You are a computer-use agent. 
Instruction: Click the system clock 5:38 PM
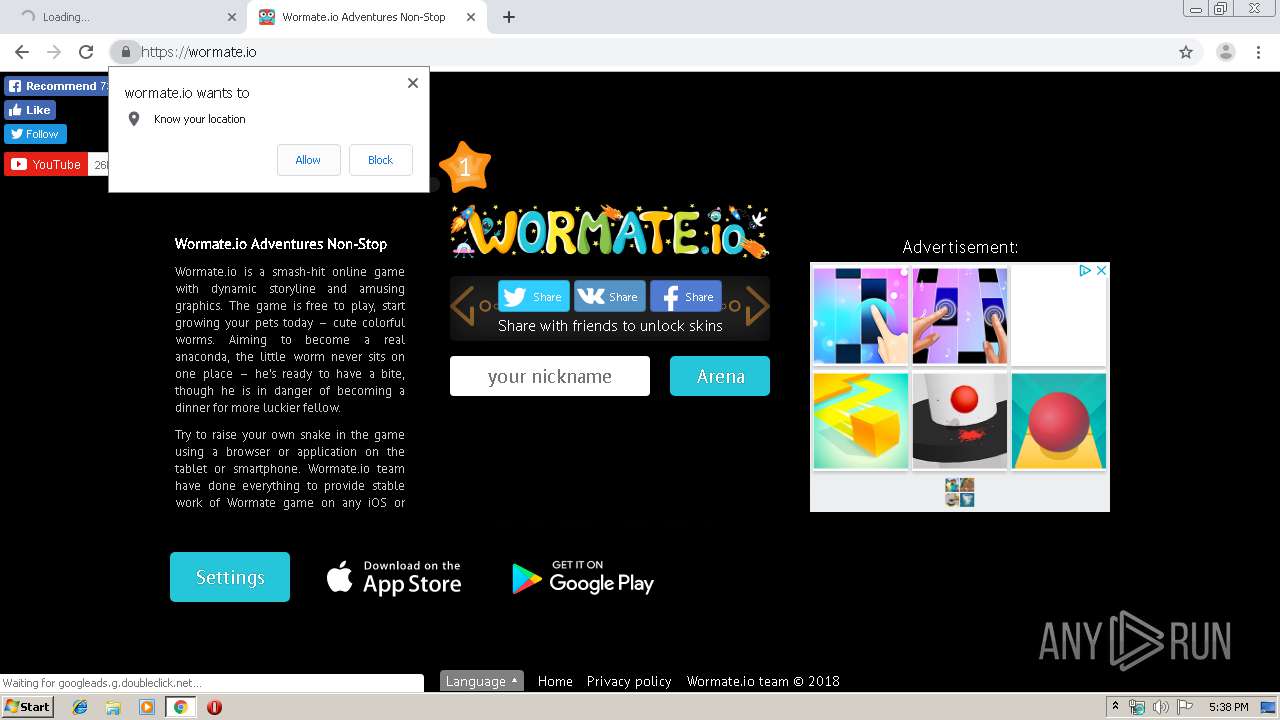(x=1228, y=707)
